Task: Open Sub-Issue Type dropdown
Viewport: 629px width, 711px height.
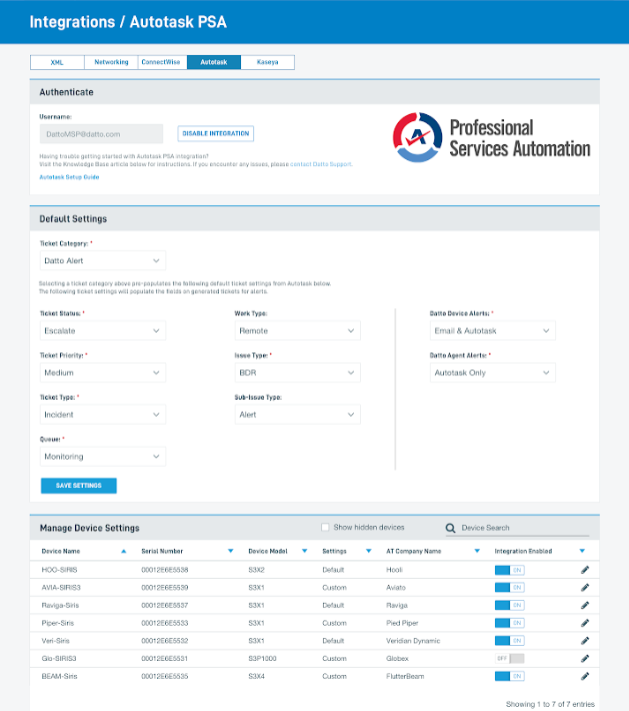Action: [x=297, y=414]
